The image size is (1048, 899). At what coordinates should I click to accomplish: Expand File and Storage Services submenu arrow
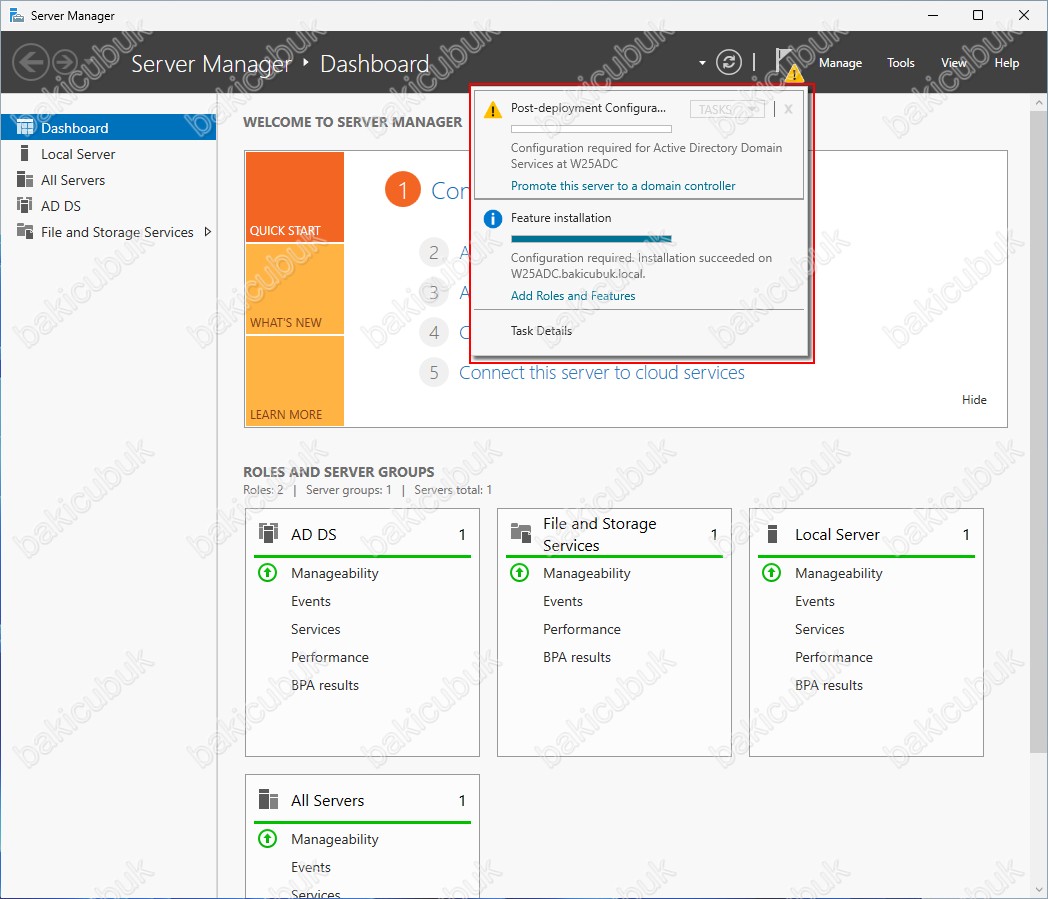(x=208, y=231)
